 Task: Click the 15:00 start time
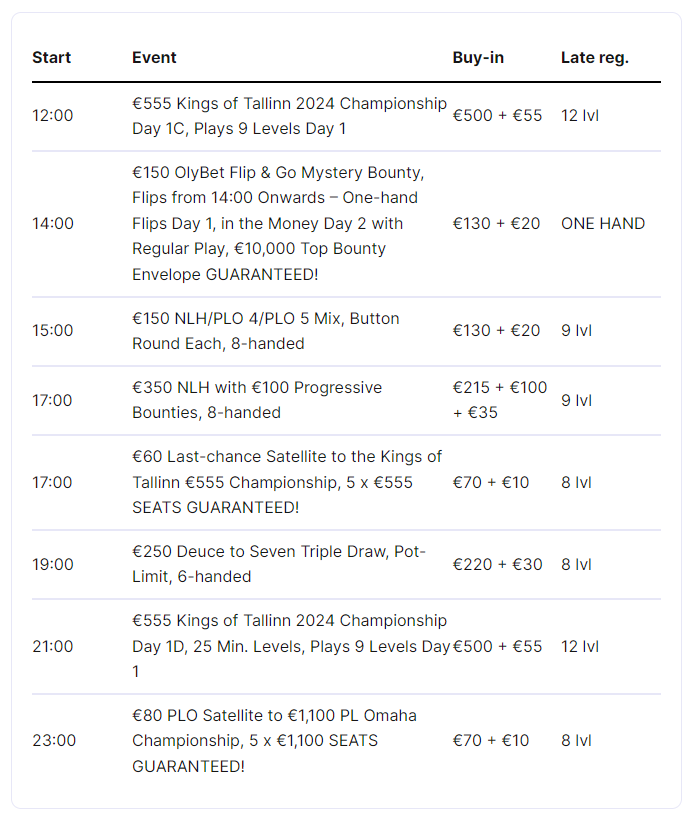[x=53, y=331]
